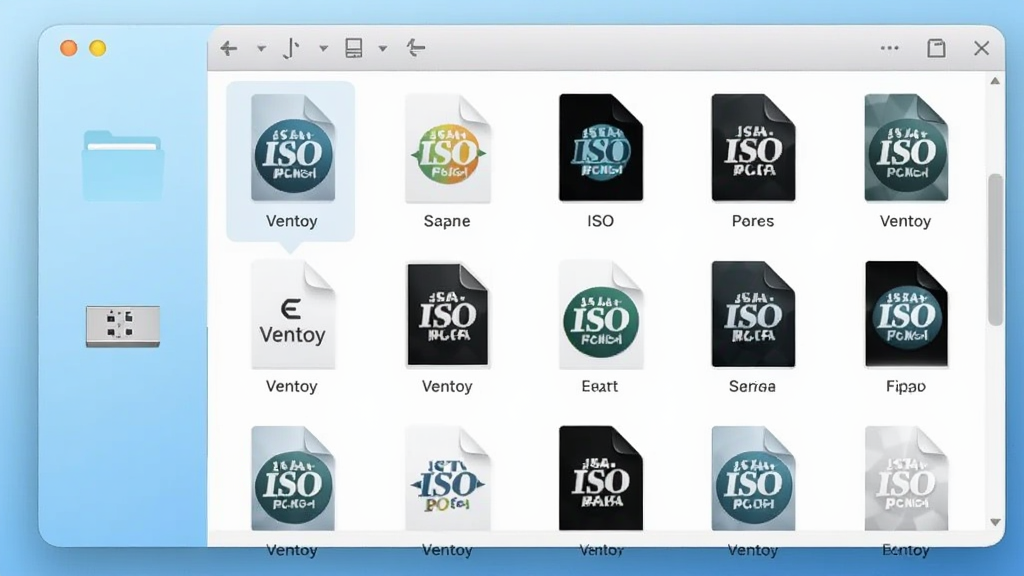Viewport: 1024px width, 576px height.
Task: Click the orange window control dot
Action: (x=69, y=48)
